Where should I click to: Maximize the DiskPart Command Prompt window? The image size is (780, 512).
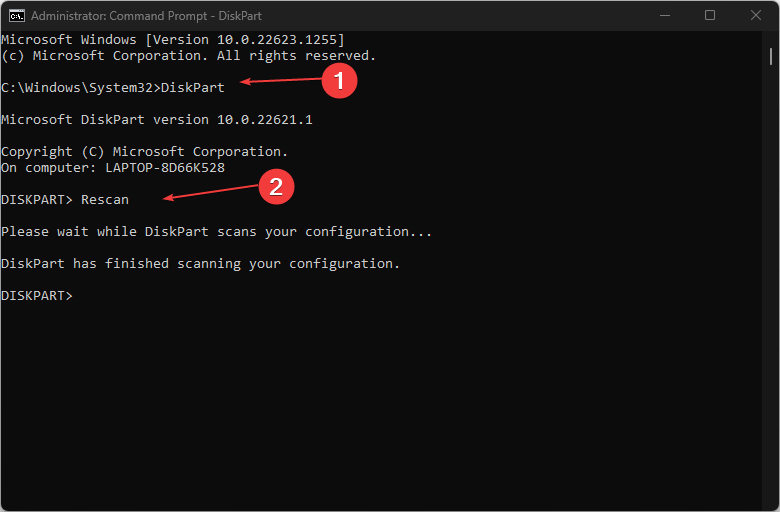coord(710,16)
